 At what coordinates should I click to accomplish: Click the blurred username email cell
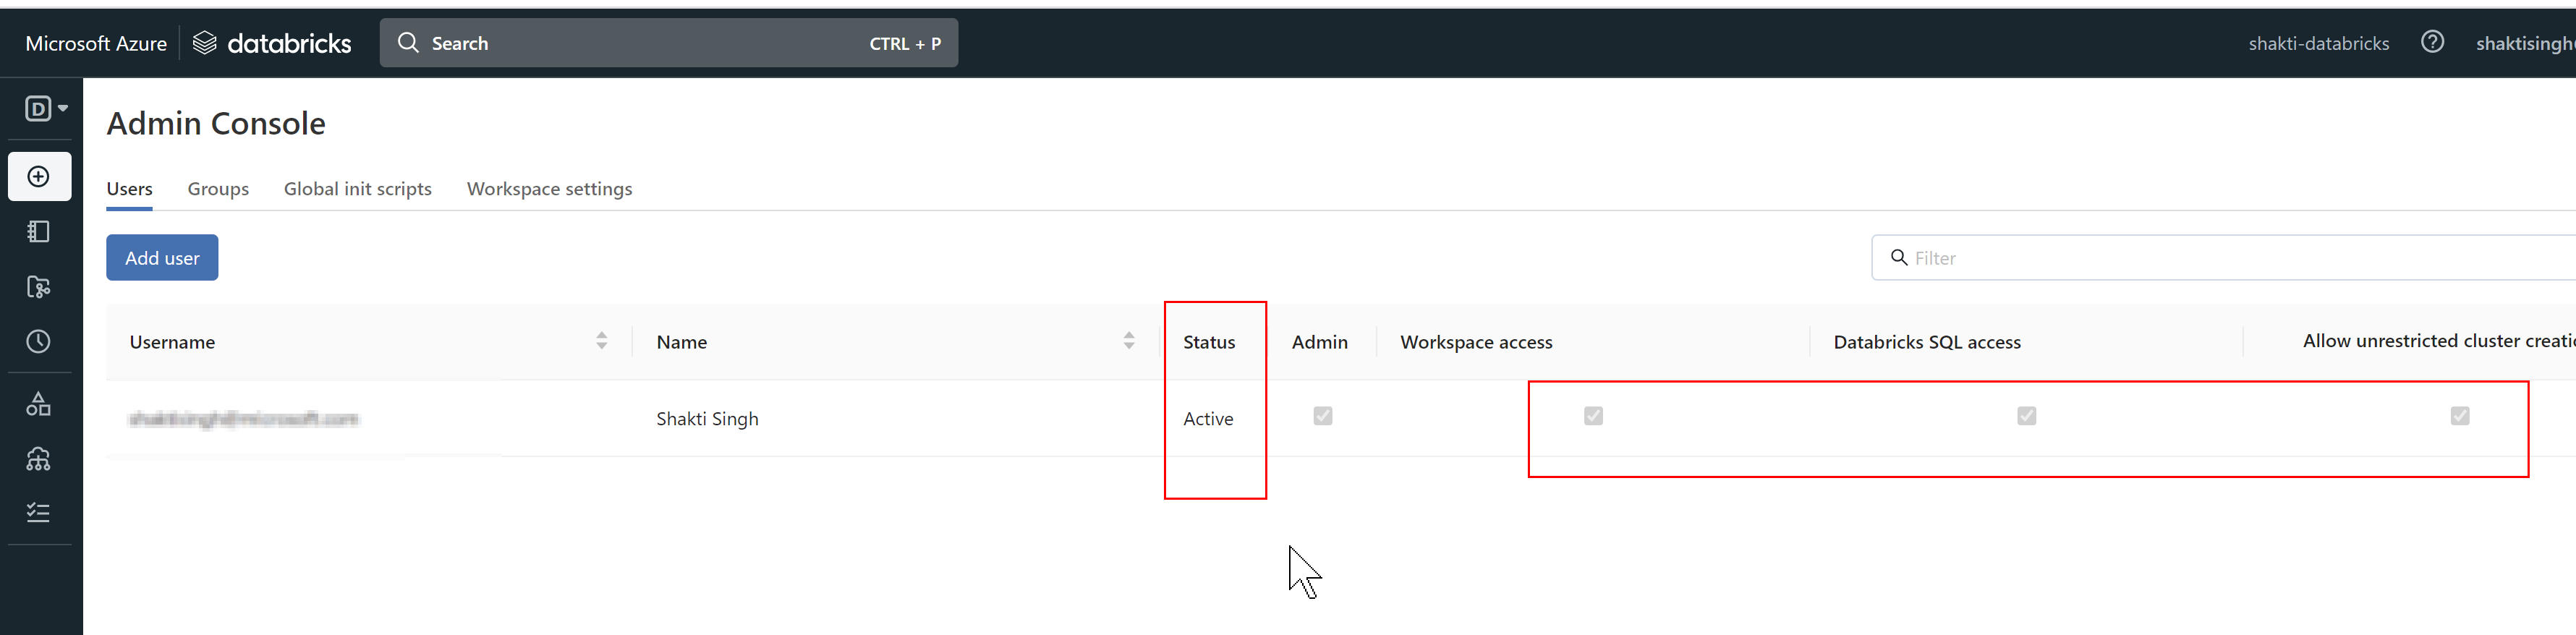coord(244,419)
